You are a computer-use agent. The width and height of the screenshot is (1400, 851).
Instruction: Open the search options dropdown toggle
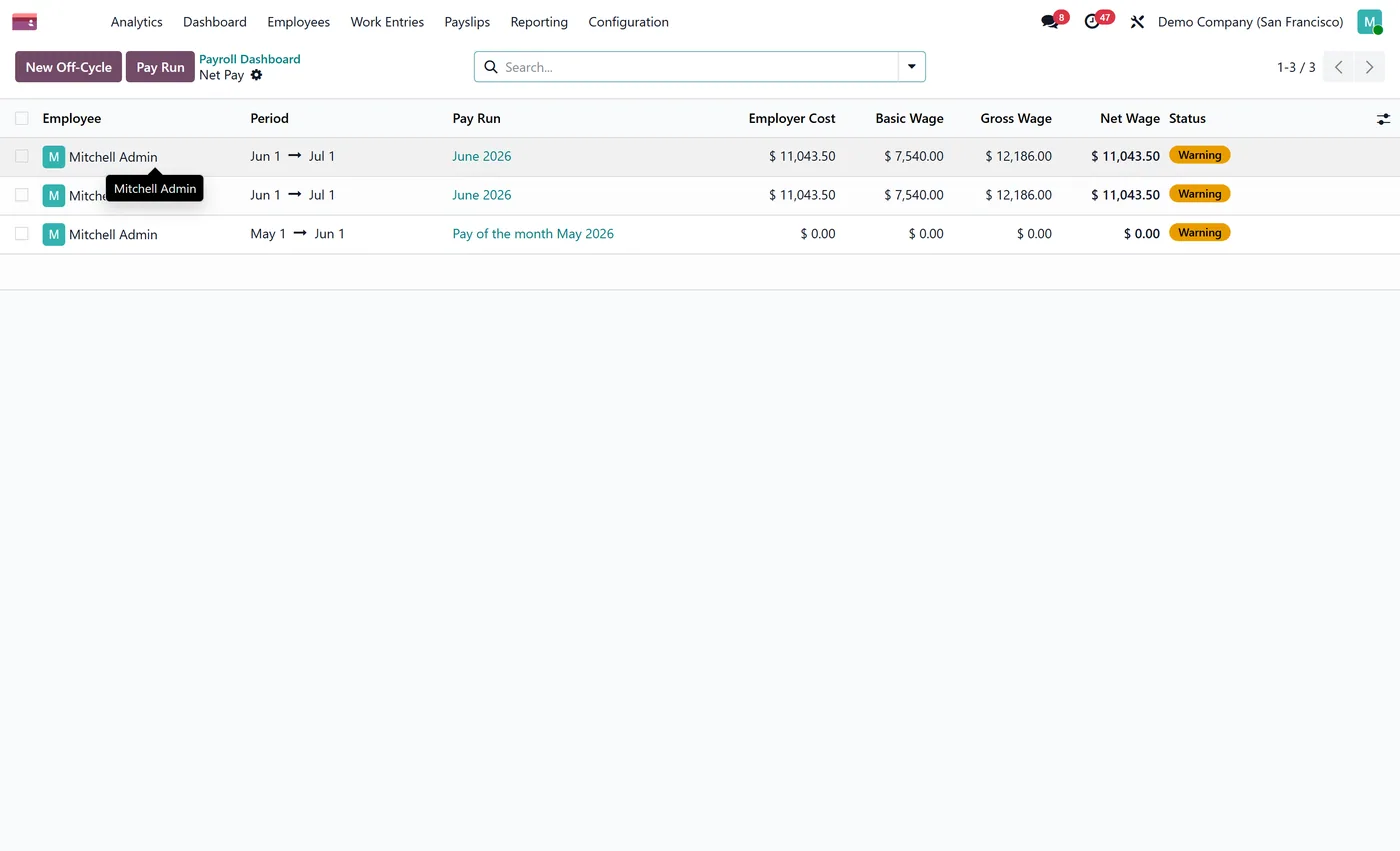(x=912, y=67)
